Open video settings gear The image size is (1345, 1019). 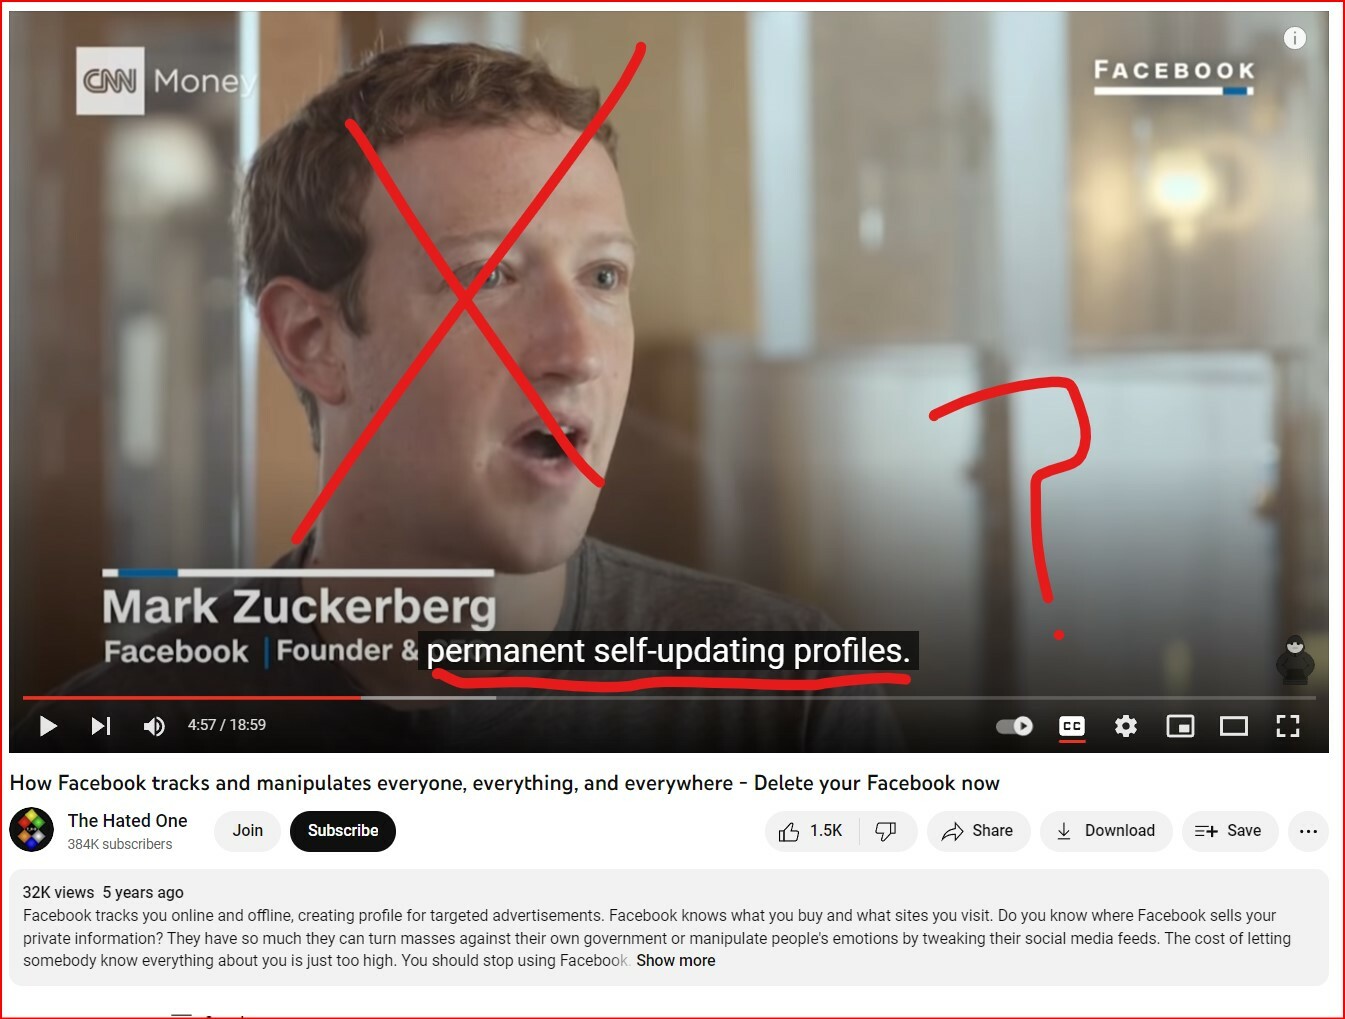1126,726
